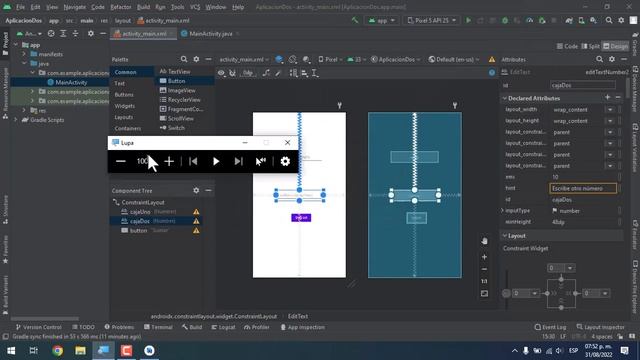Open the AplicacionDos theme dropdown

395,59
